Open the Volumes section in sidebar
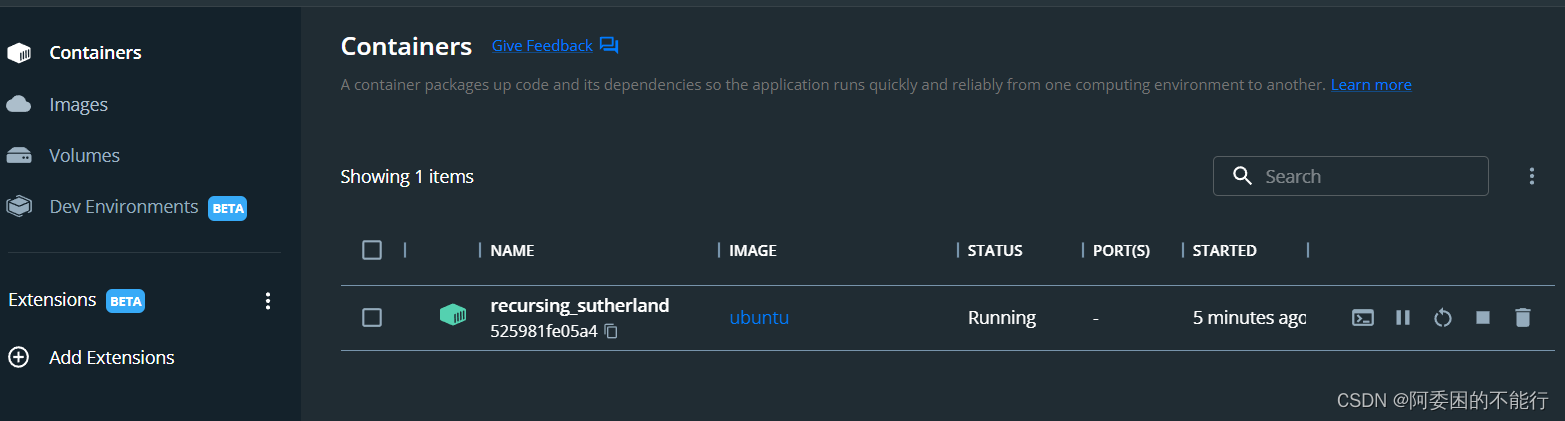1565x421 pixels. (84, 155)
